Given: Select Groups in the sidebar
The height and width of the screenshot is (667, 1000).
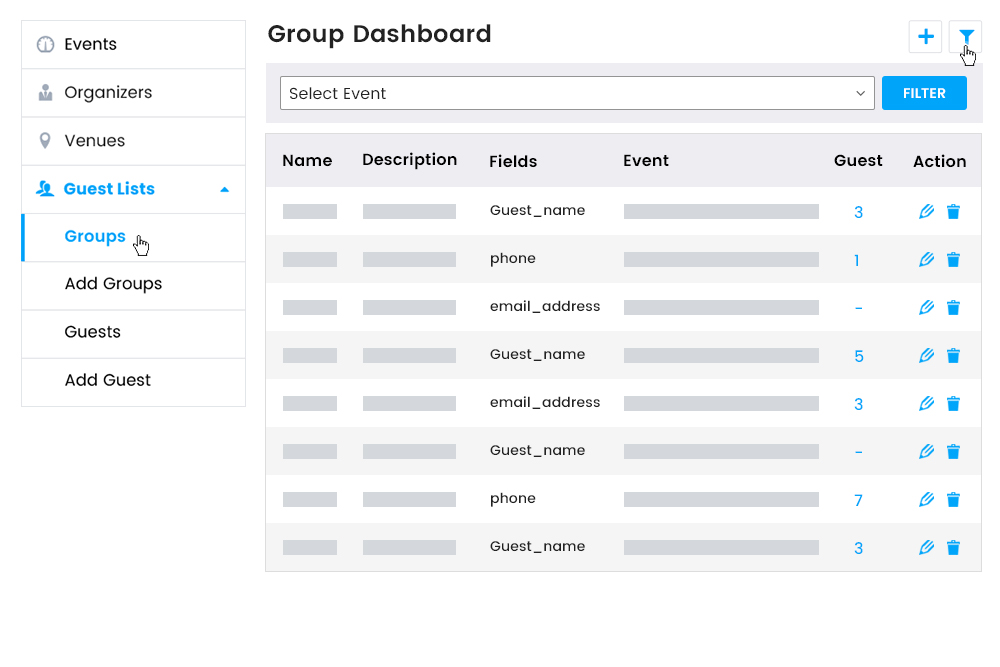Looking at the screenshot, I should (x=94, y=236).
